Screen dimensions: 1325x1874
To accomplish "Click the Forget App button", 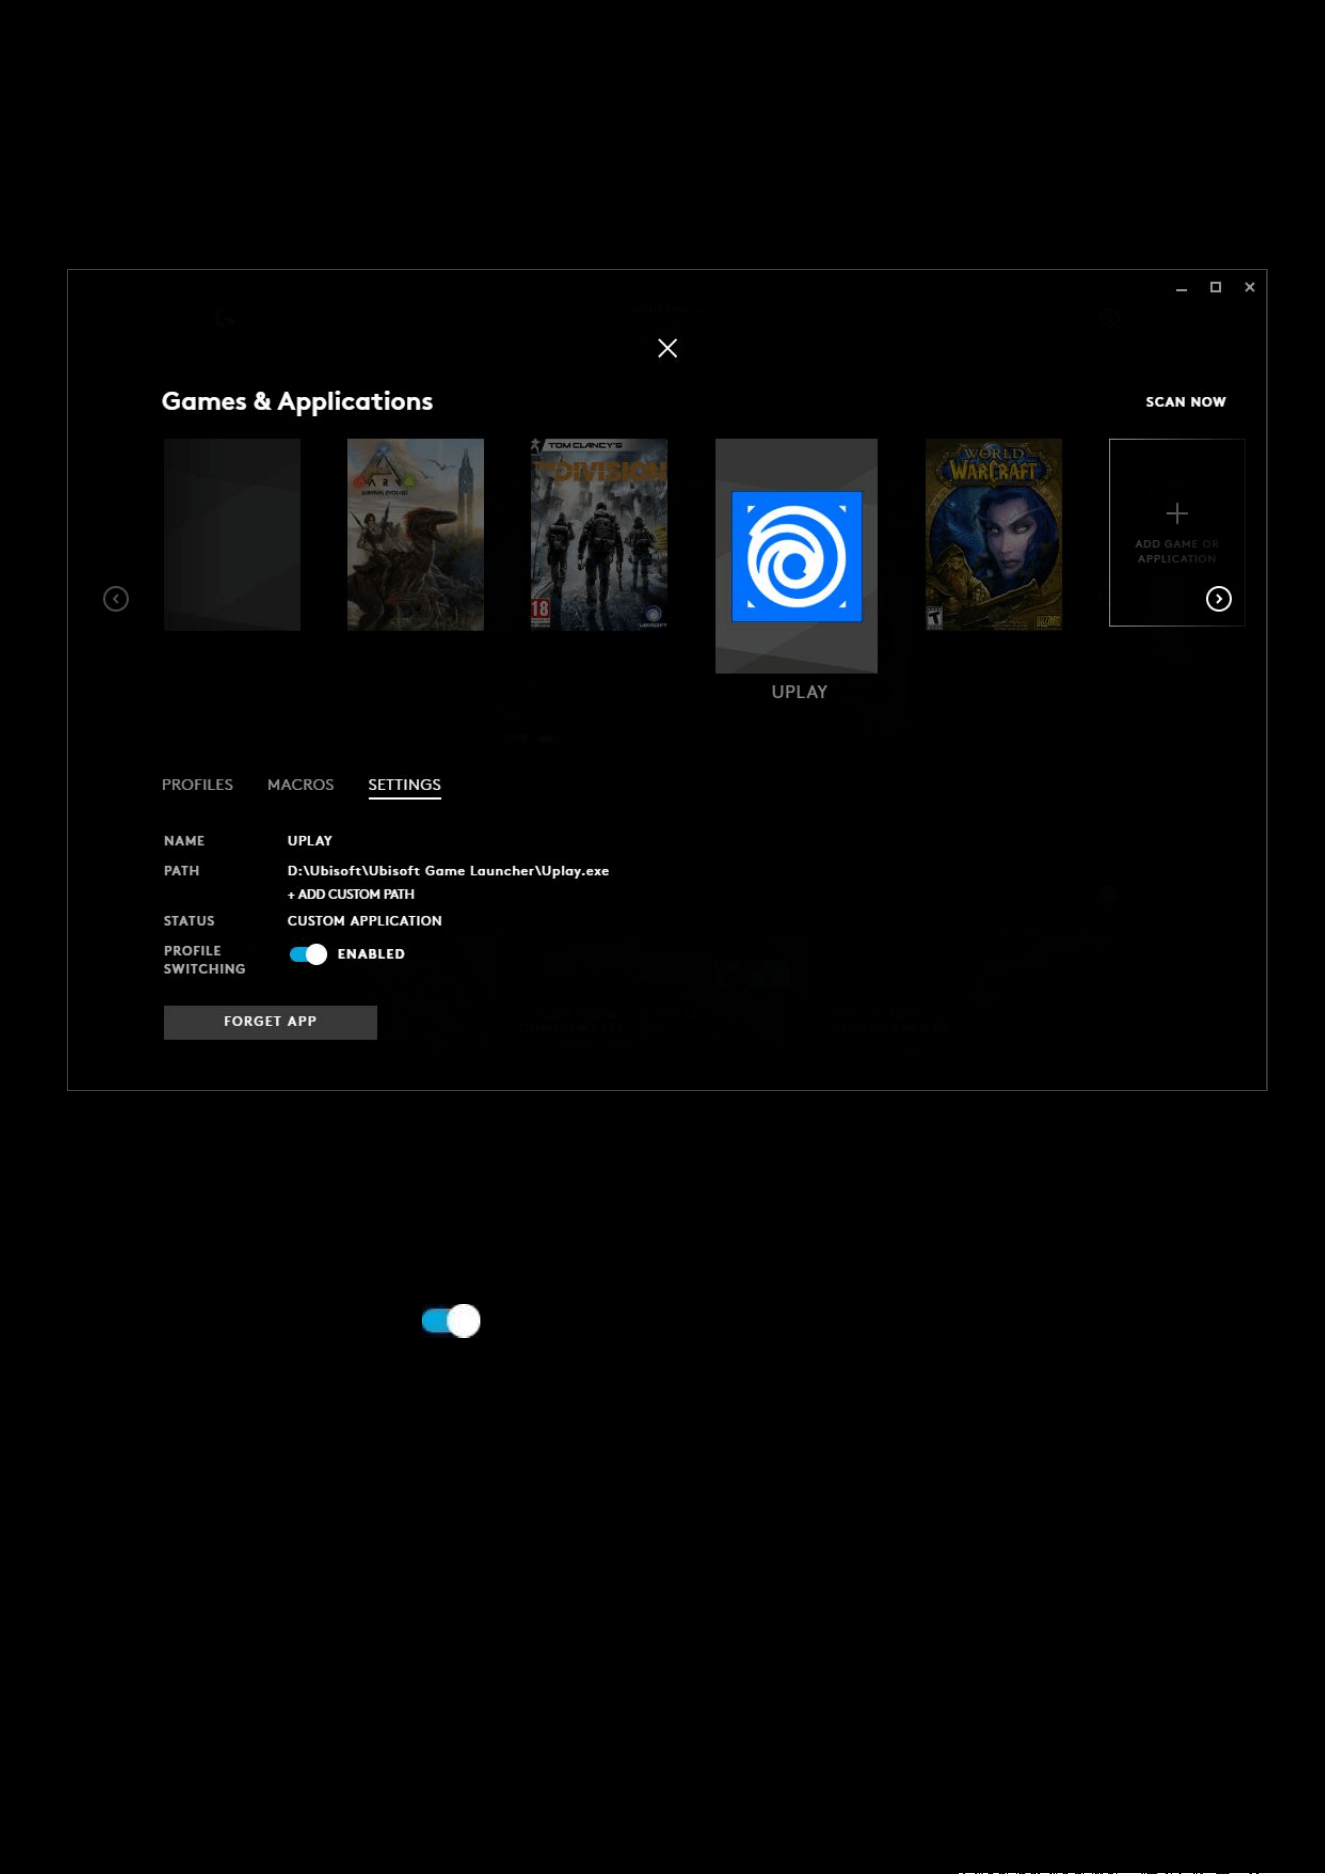I will pos(270,1022).
